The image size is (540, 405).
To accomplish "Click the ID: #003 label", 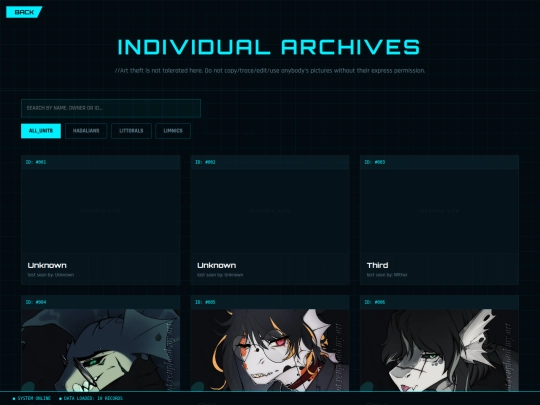I will 375,162.
